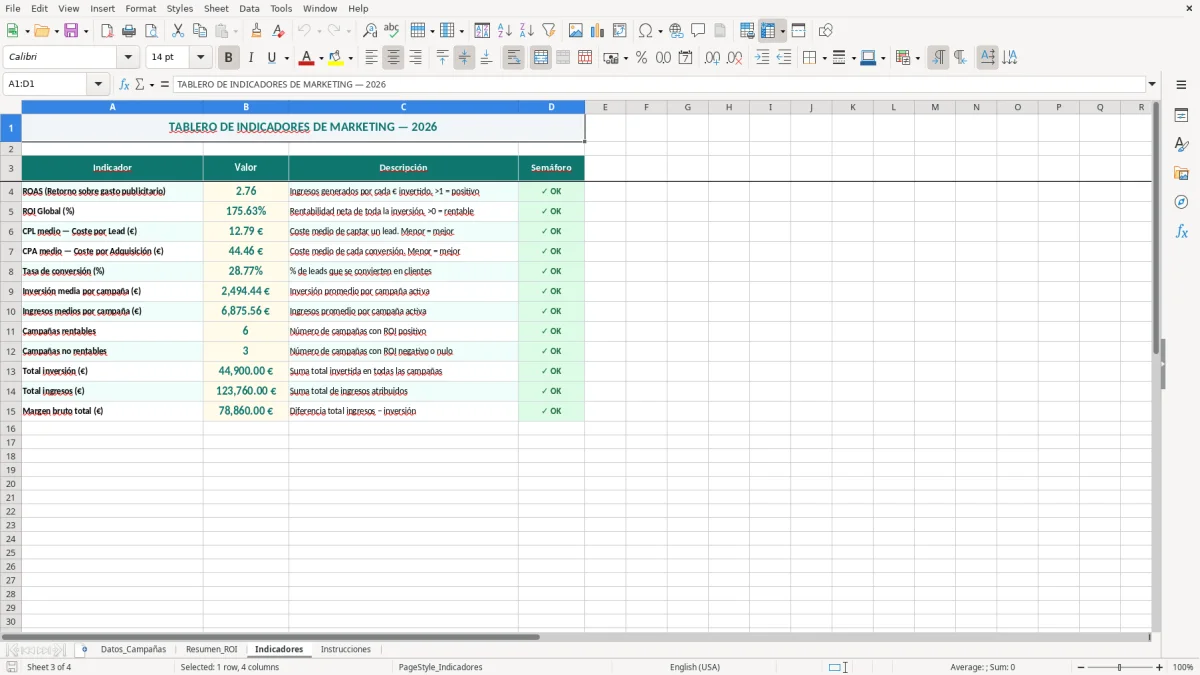The width and height of the screenshot is (1200, 675).
Task: Format as date
Action: (x=686, y=58)
